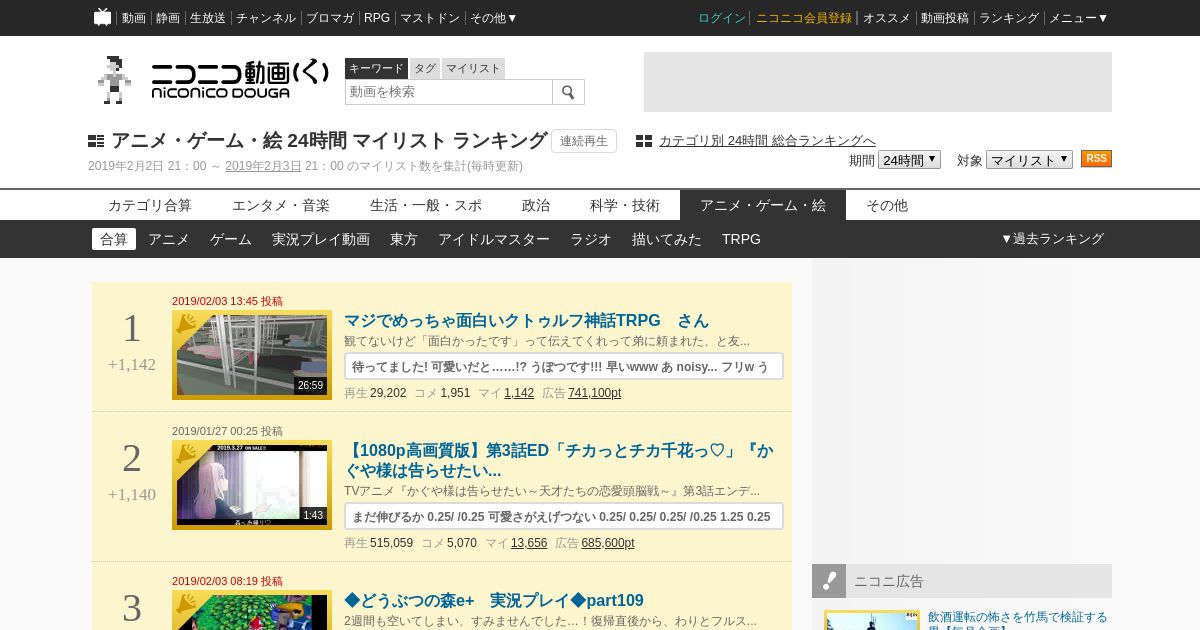Click the ad megaphone badge on the rank 2 thumbnail
Viewport: 1200px width, 630px height.
click(186, 453)
